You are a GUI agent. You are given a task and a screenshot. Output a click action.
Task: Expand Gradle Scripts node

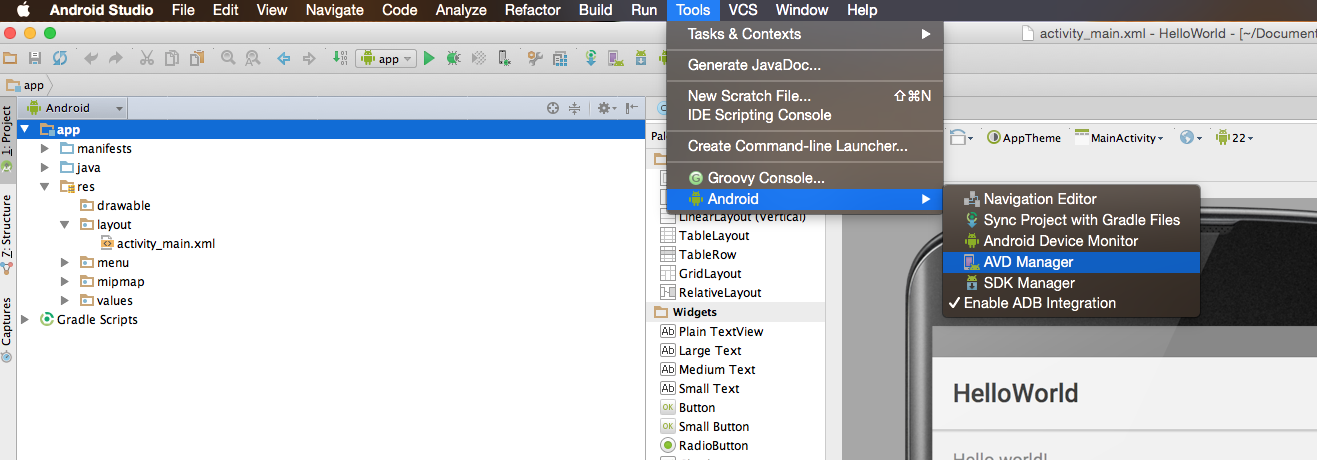(x=24, y=319)
